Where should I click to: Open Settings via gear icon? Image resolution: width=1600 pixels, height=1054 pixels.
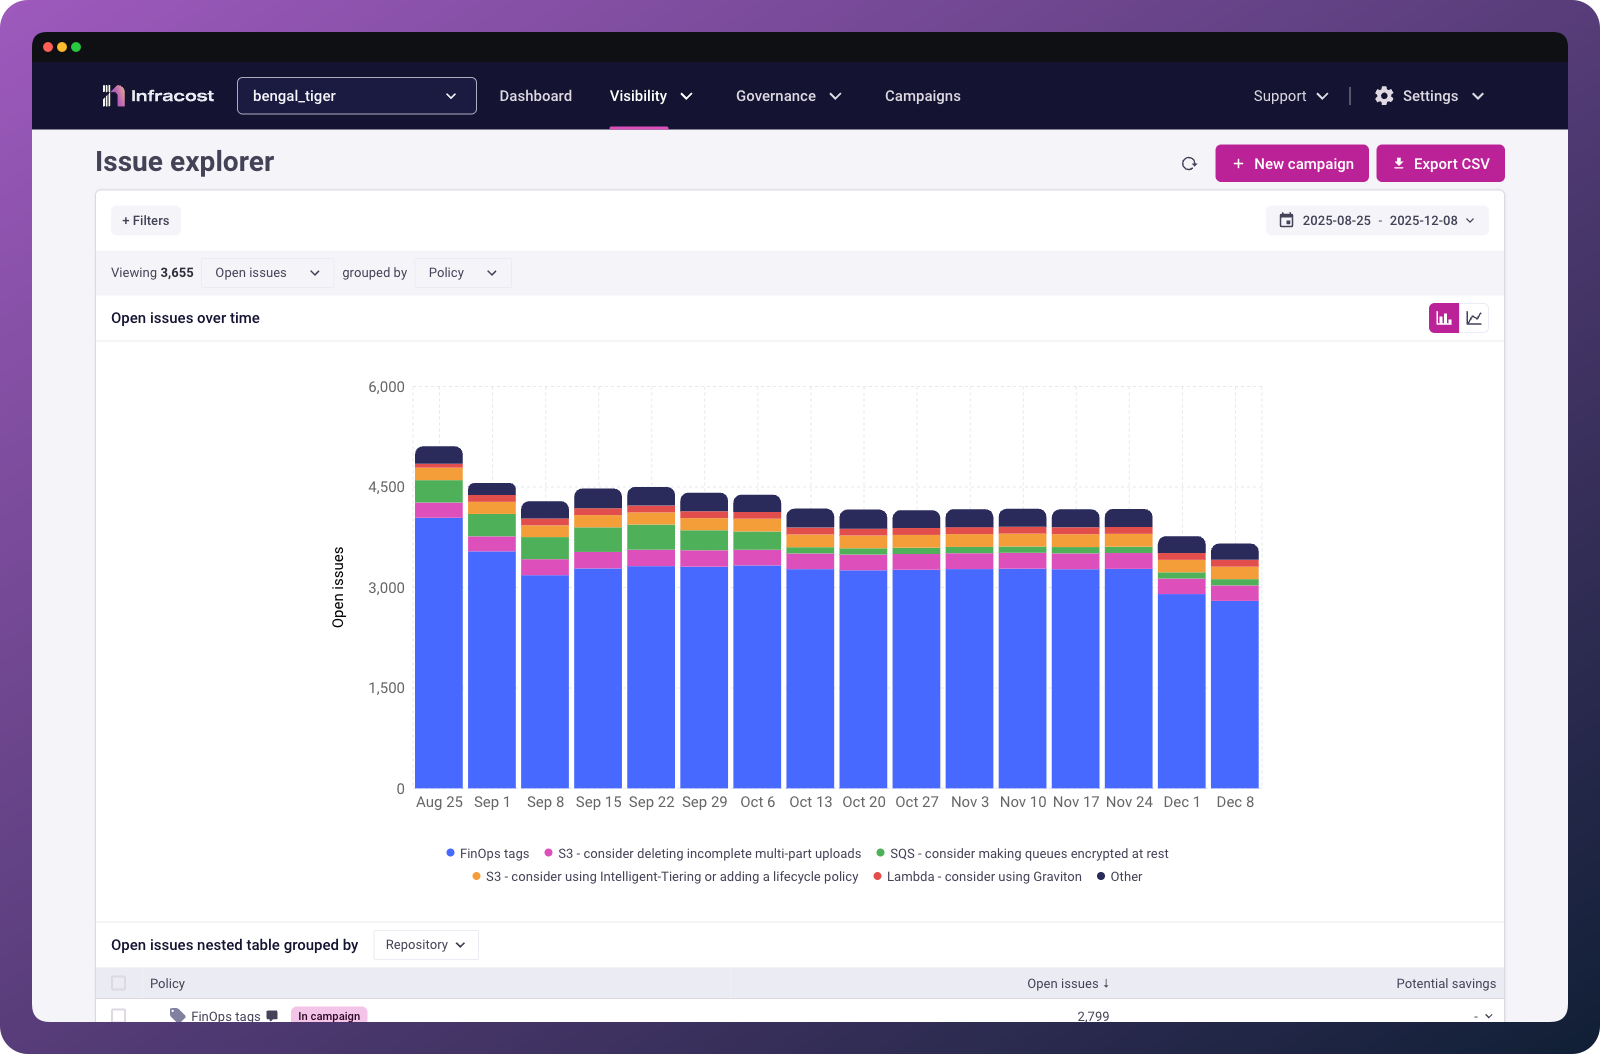pos(1384,96)
